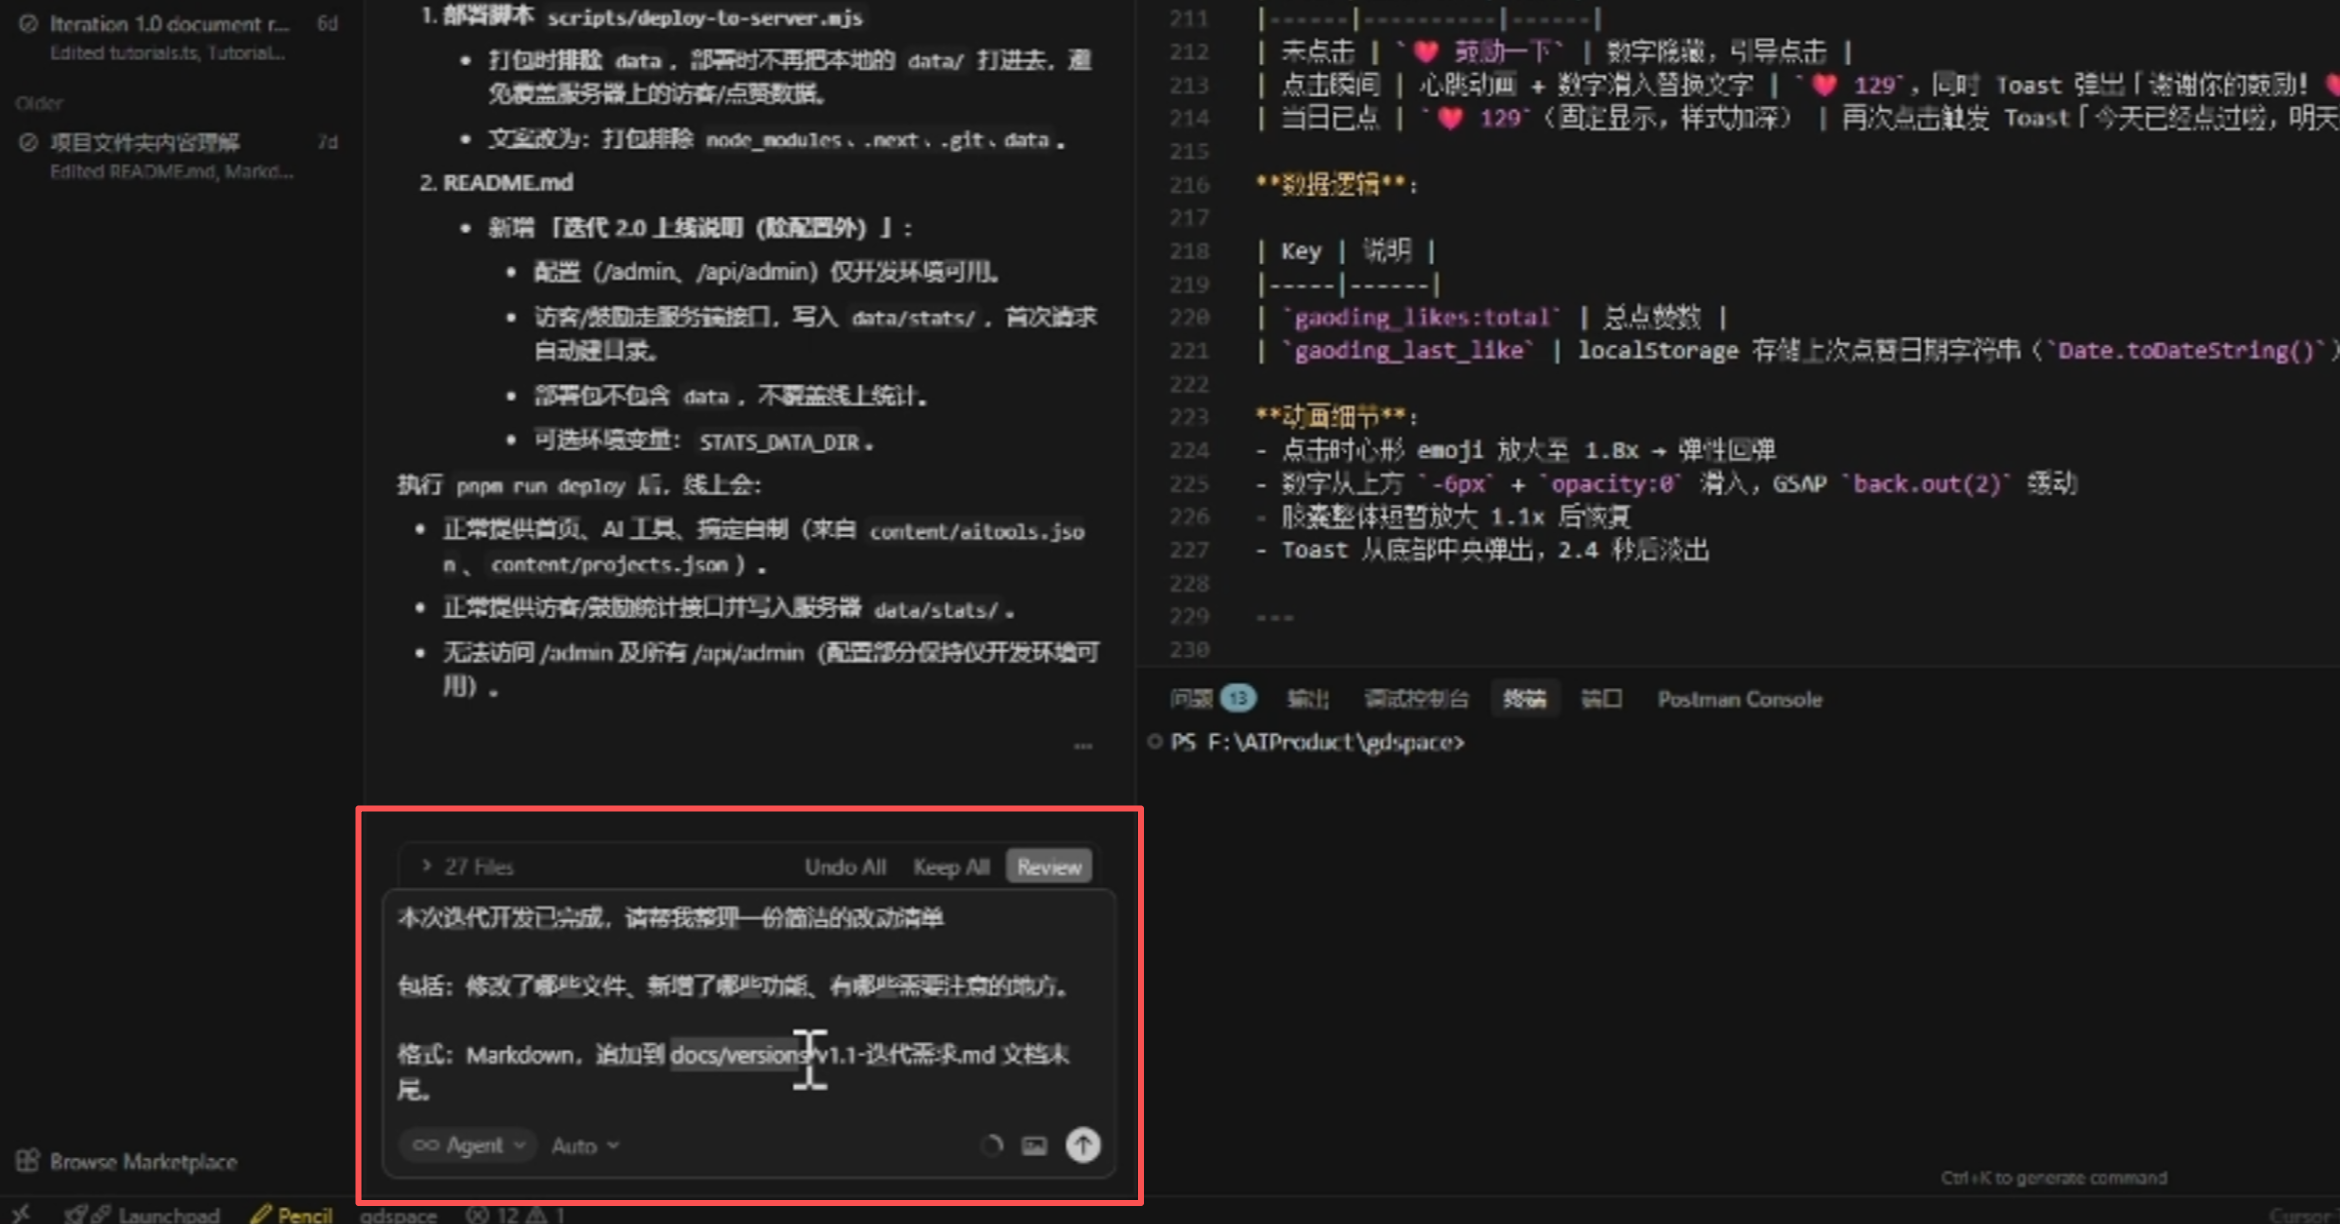Viewport: 2340px width, 1224px height.
Task: Click Undo All changes
Action: 845,867
